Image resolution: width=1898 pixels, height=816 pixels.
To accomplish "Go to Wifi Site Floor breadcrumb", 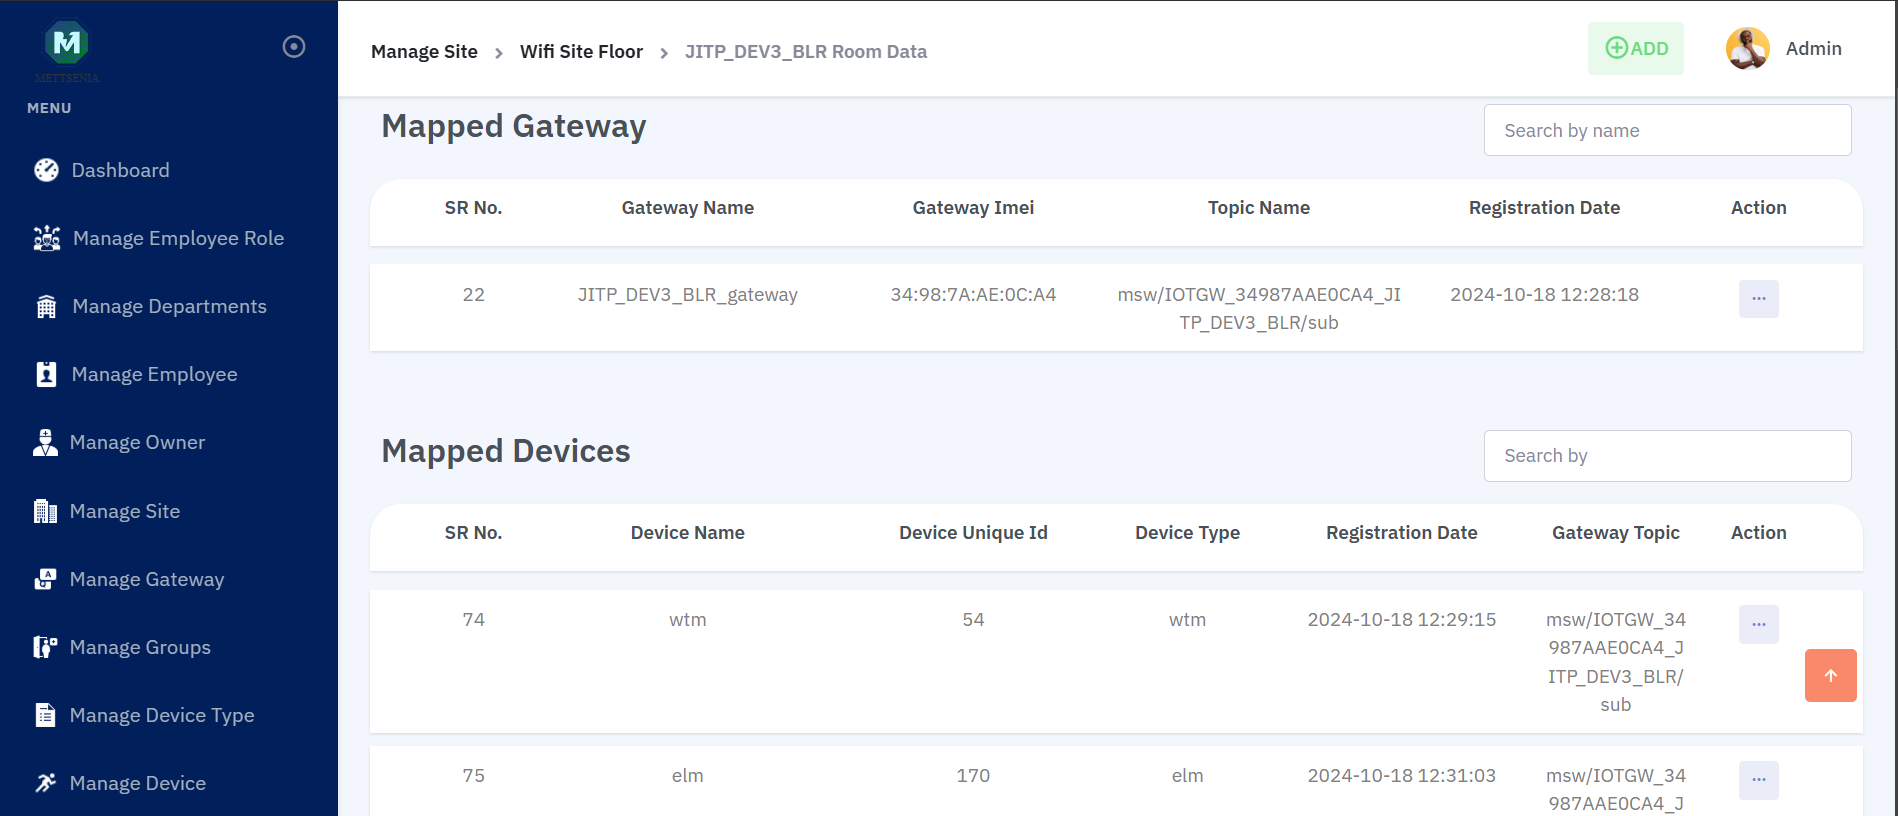I will pyautogui.click(x=581, y=52).
